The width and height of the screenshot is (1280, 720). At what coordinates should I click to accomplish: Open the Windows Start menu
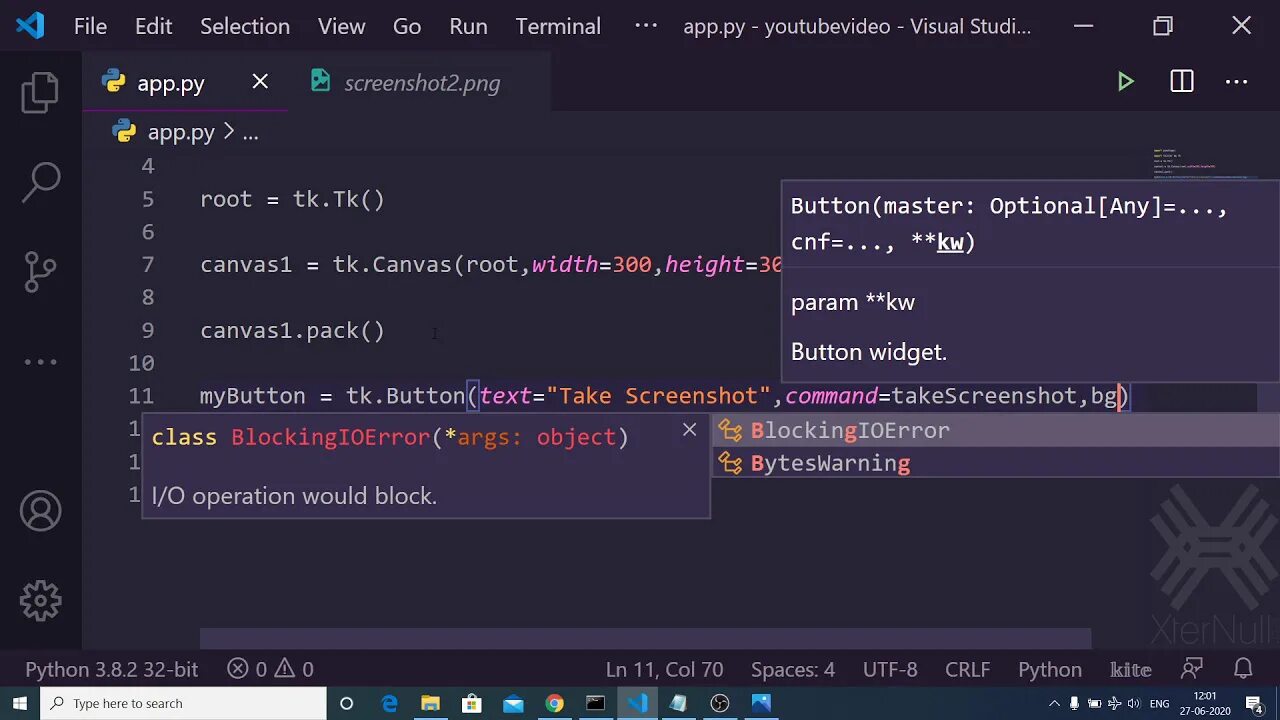click(20, 703)
